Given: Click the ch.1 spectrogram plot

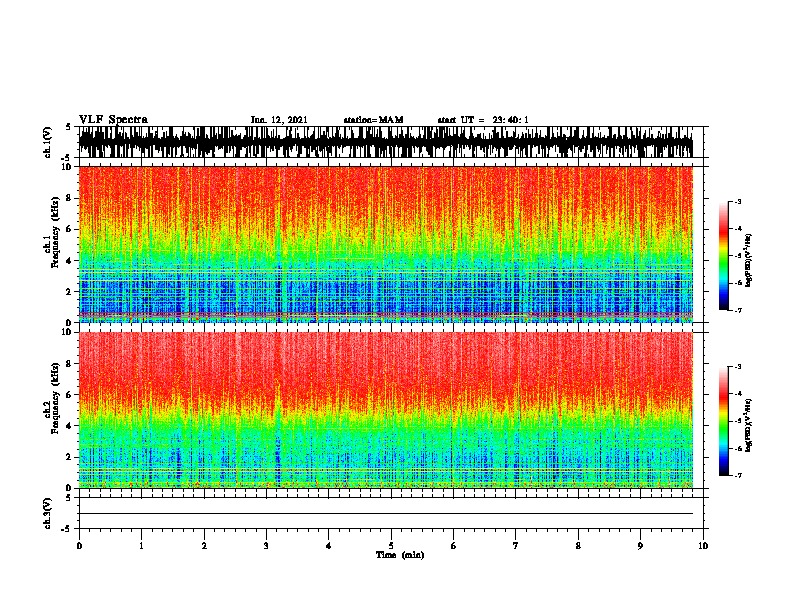Looking at the screenshot, I should (x=386, y=244).
